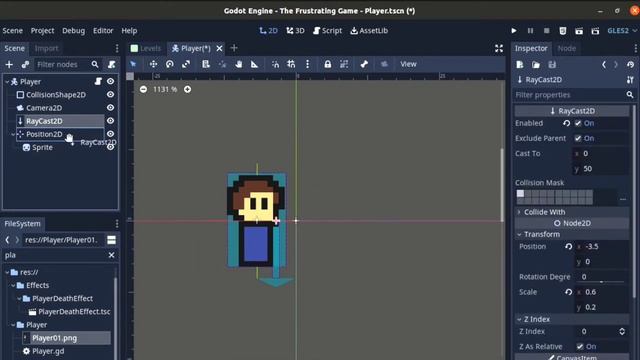Zoom in with plus icon in viewport

(x=187, y=89)
